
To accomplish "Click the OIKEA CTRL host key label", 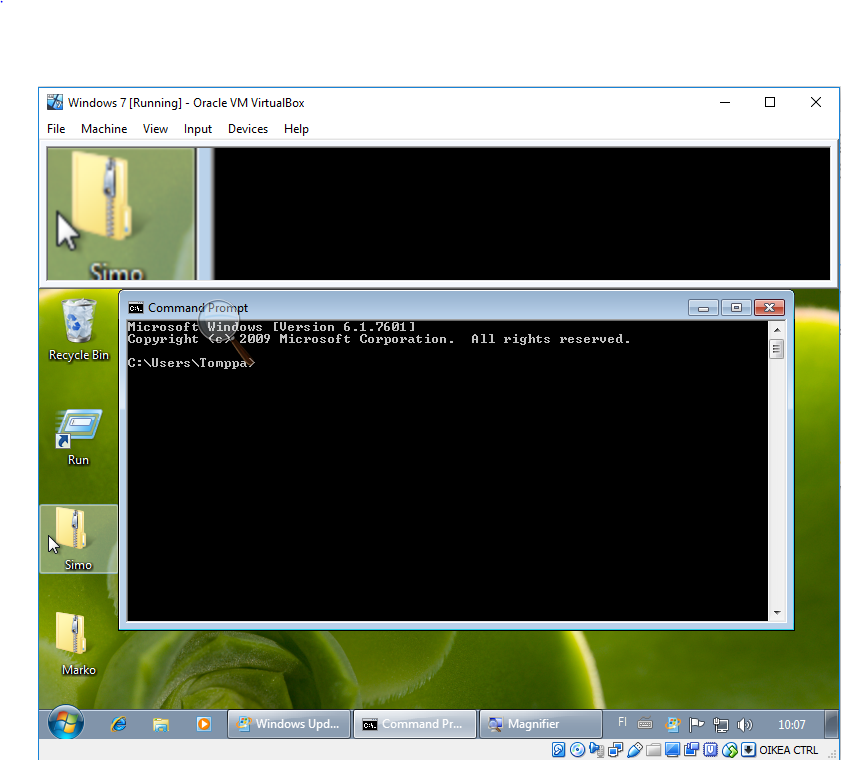I will [x=788, y=750].
